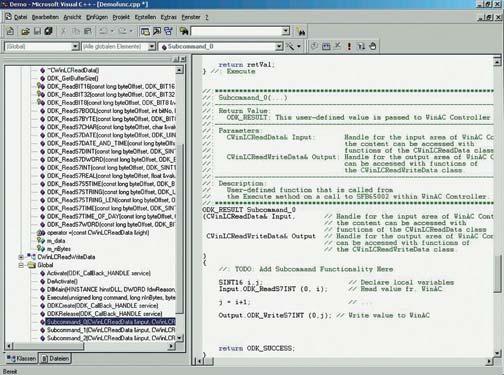Open the Projekt menu
This screenshot has height=375, width=504.
point(121,17)
